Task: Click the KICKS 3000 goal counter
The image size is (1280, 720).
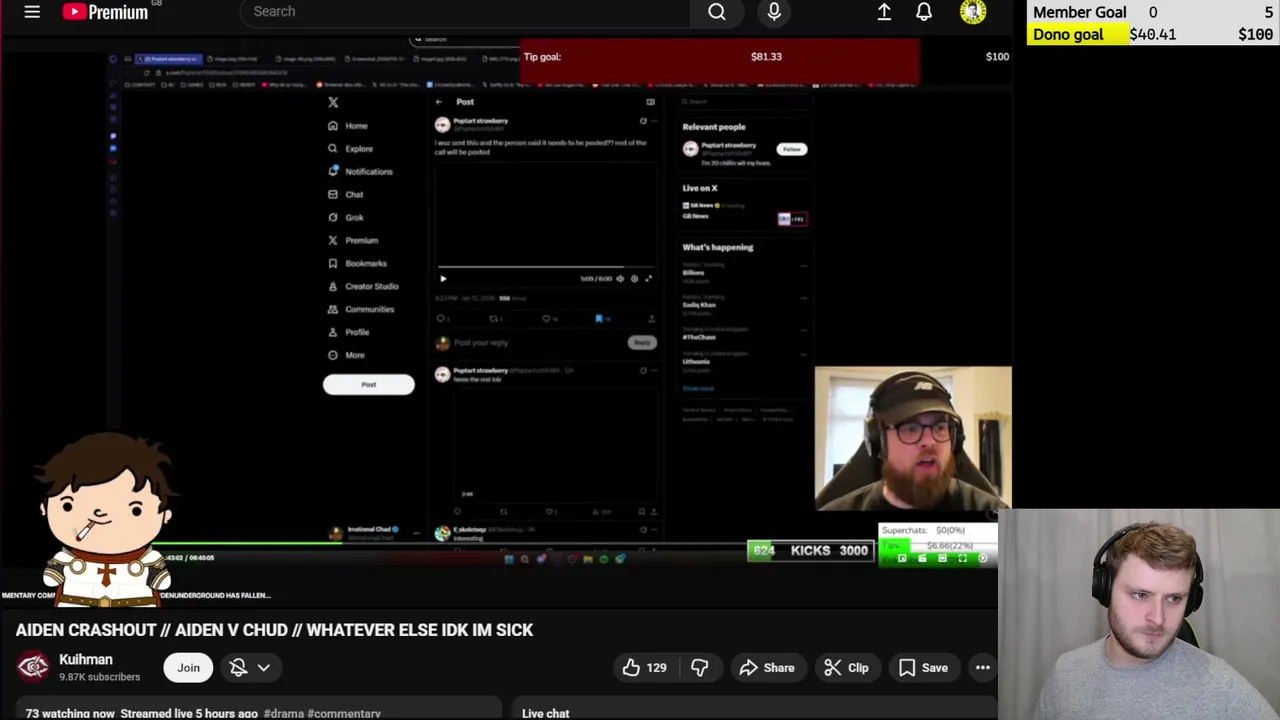Action: (812, 551)
